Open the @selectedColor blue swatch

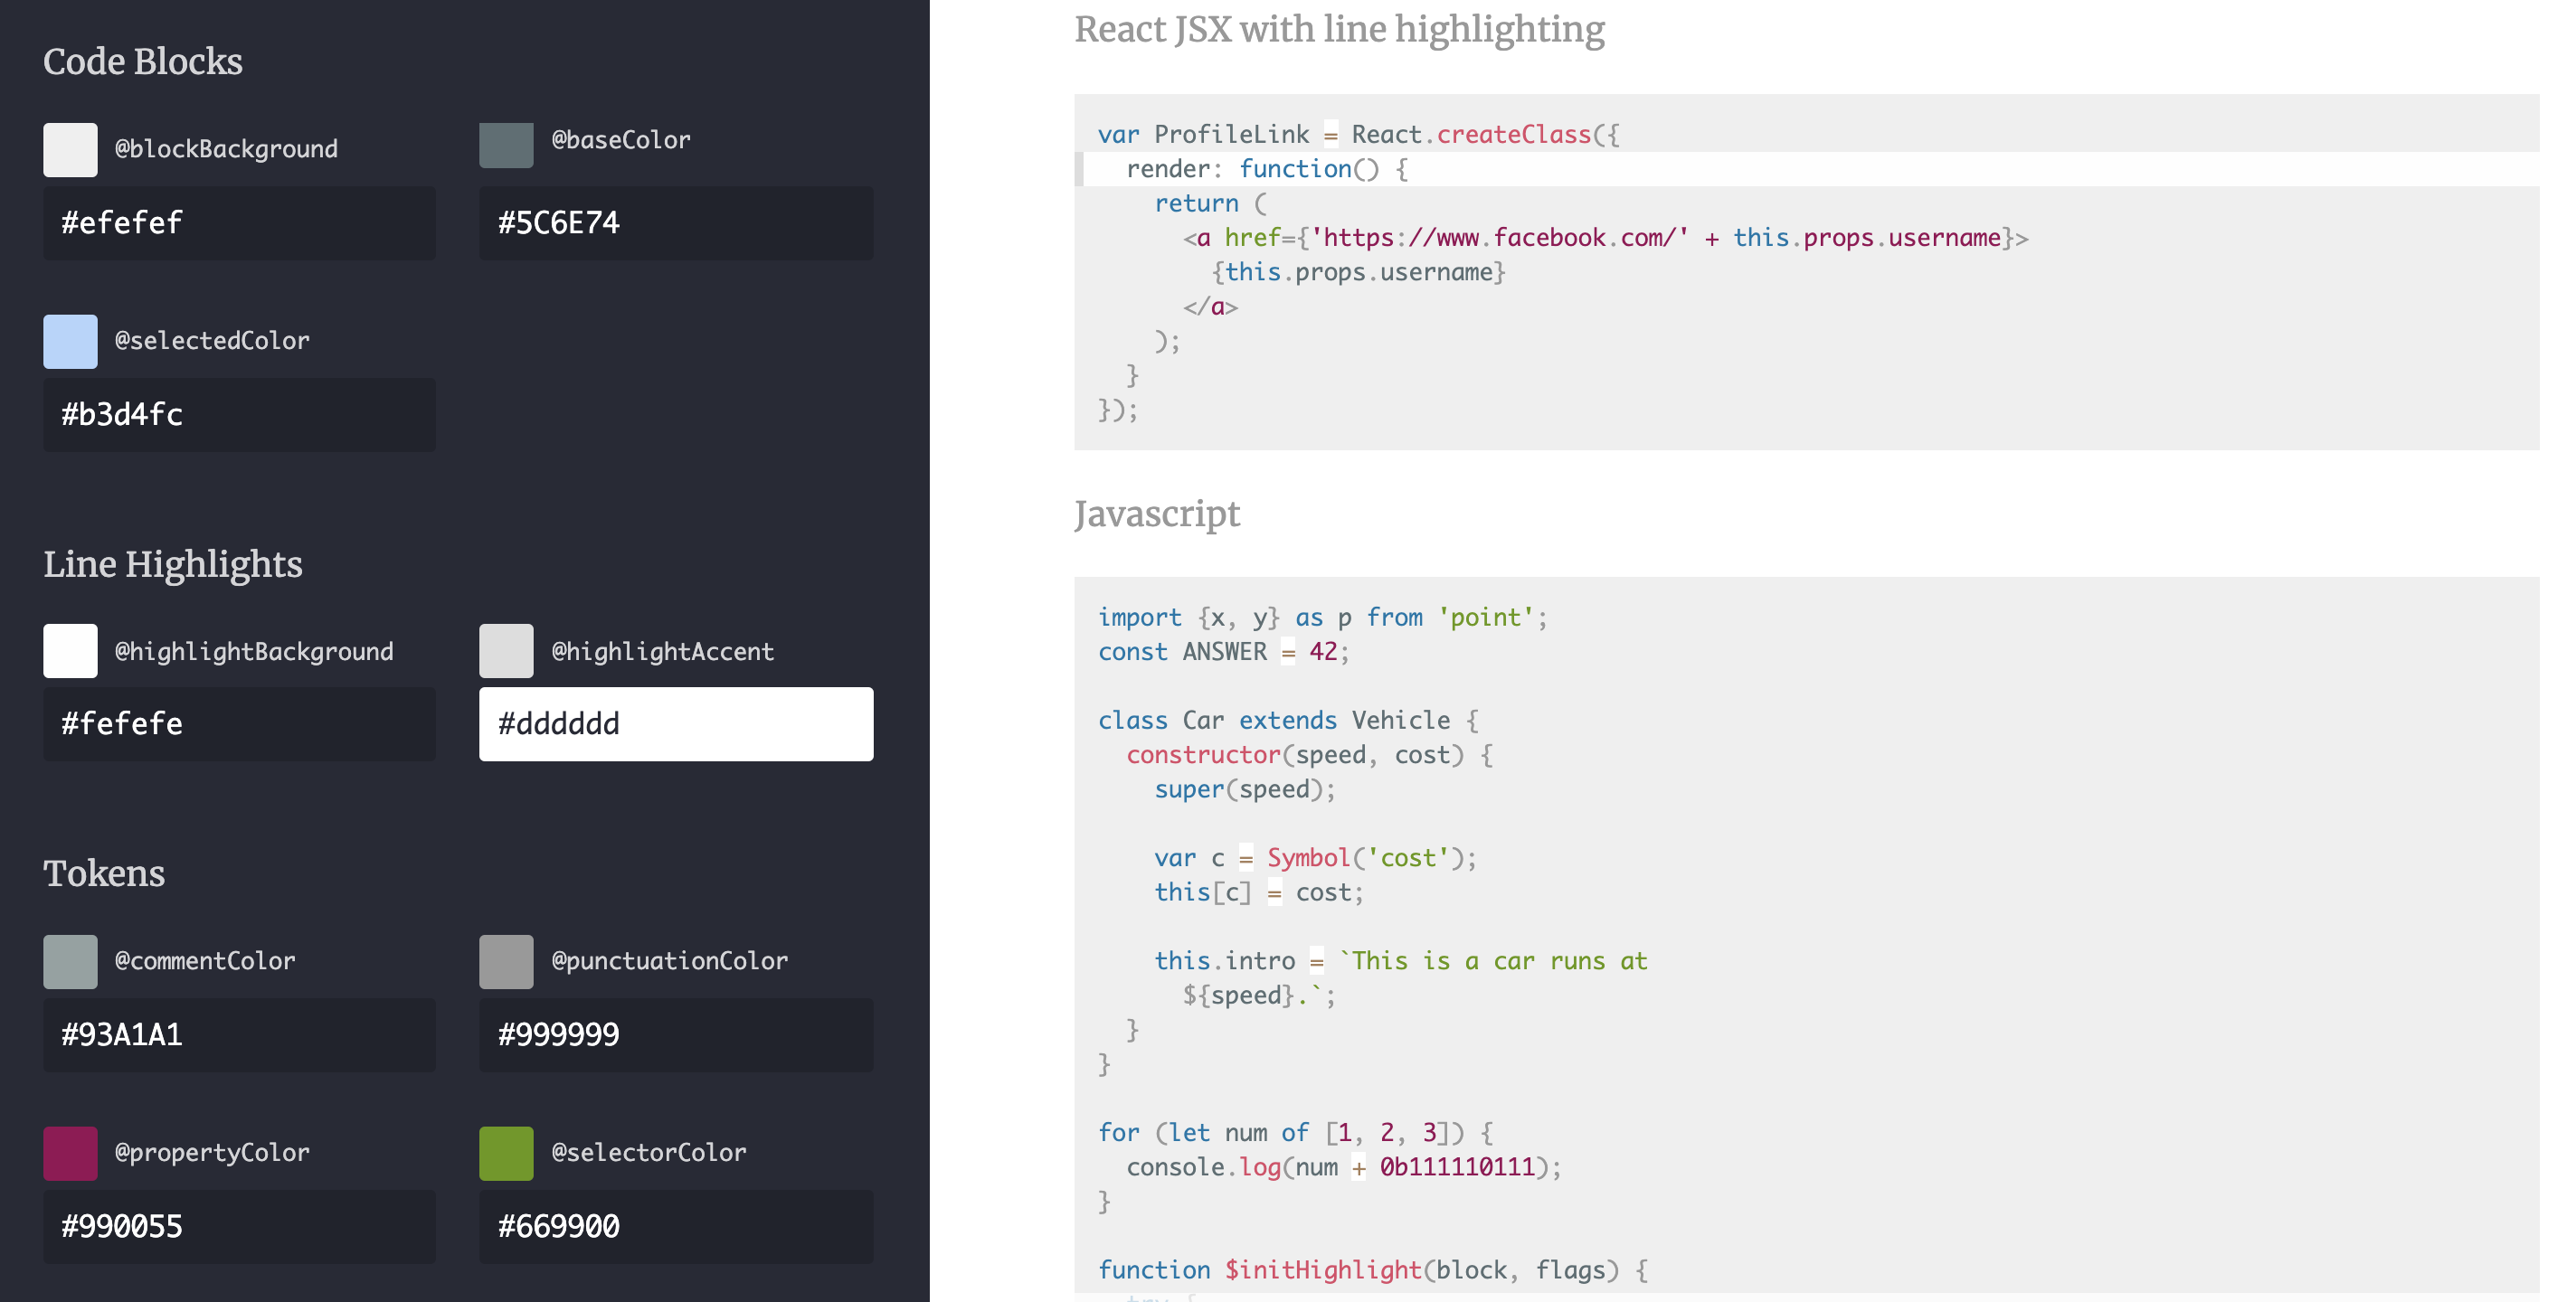click(x=69, y=341)
